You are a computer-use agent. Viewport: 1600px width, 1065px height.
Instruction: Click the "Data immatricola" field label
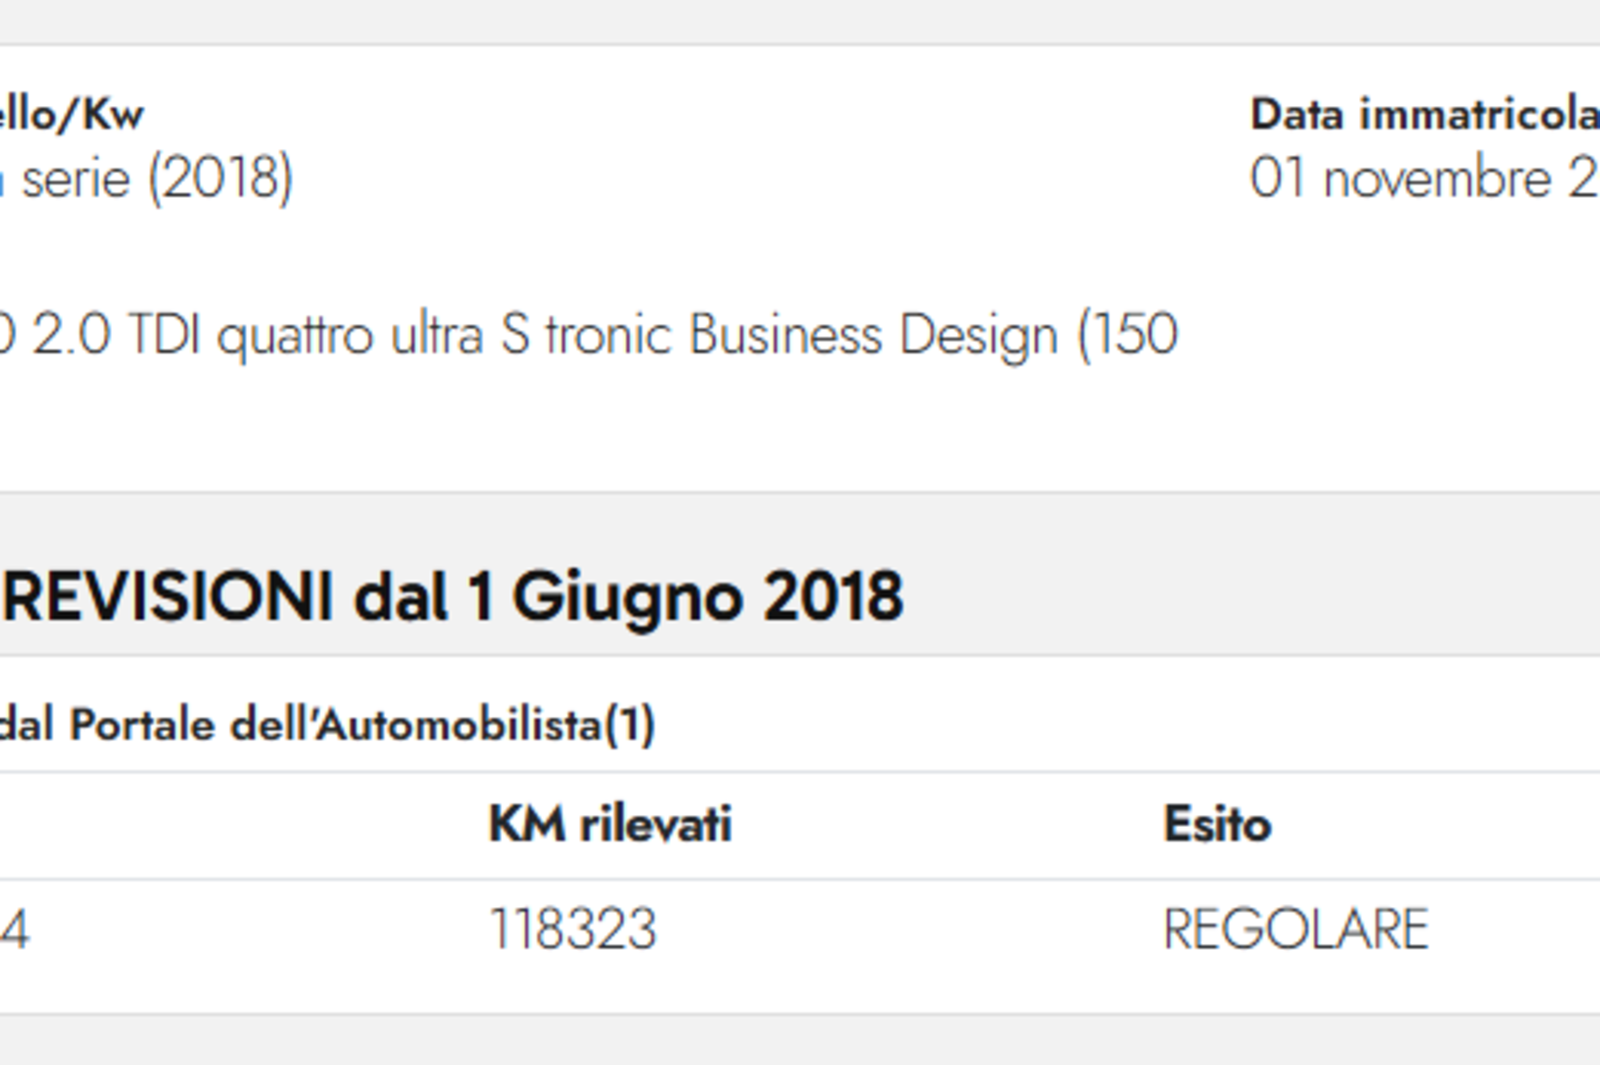1425,115
